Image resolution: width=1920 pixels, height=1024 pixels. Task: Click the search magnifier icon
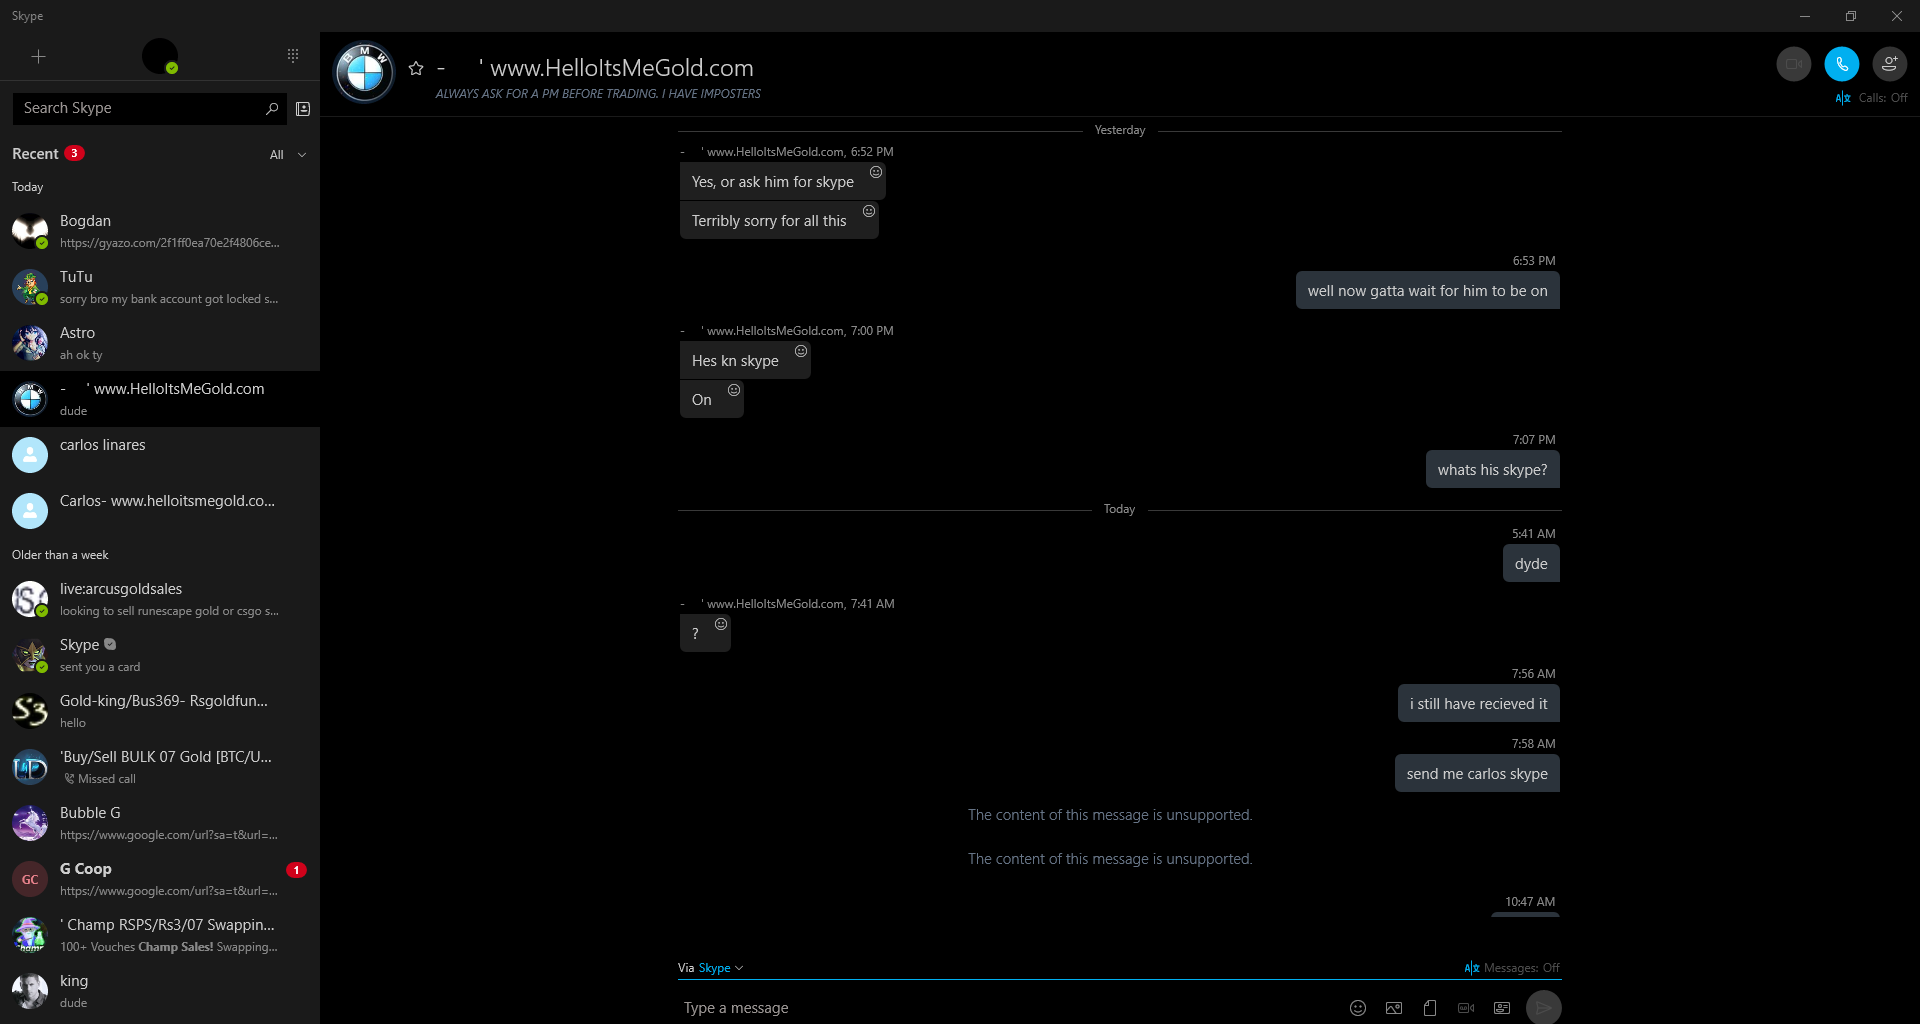272,108
